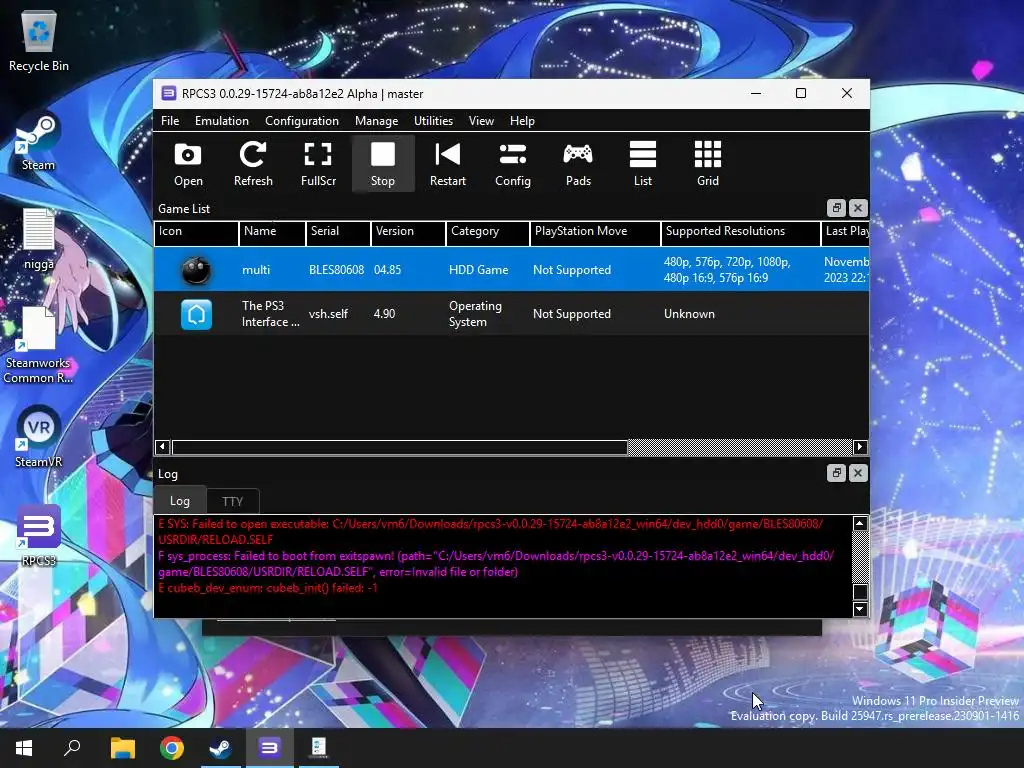Screen dimensions: 1024x768
Task: Open the Help menu
Action: [522, 121]
